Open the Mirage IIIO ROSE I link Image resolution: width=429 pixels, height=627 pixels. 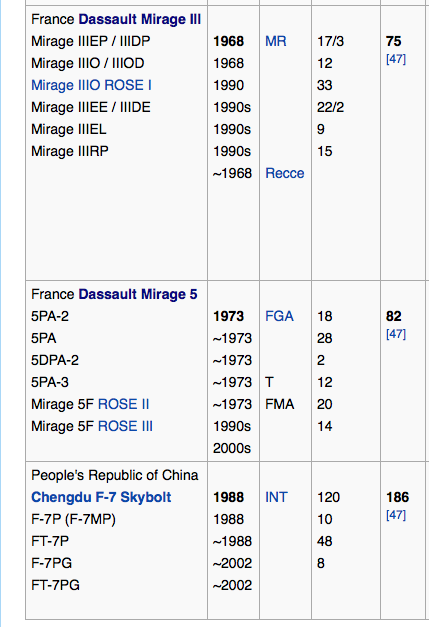pos(91,85)
